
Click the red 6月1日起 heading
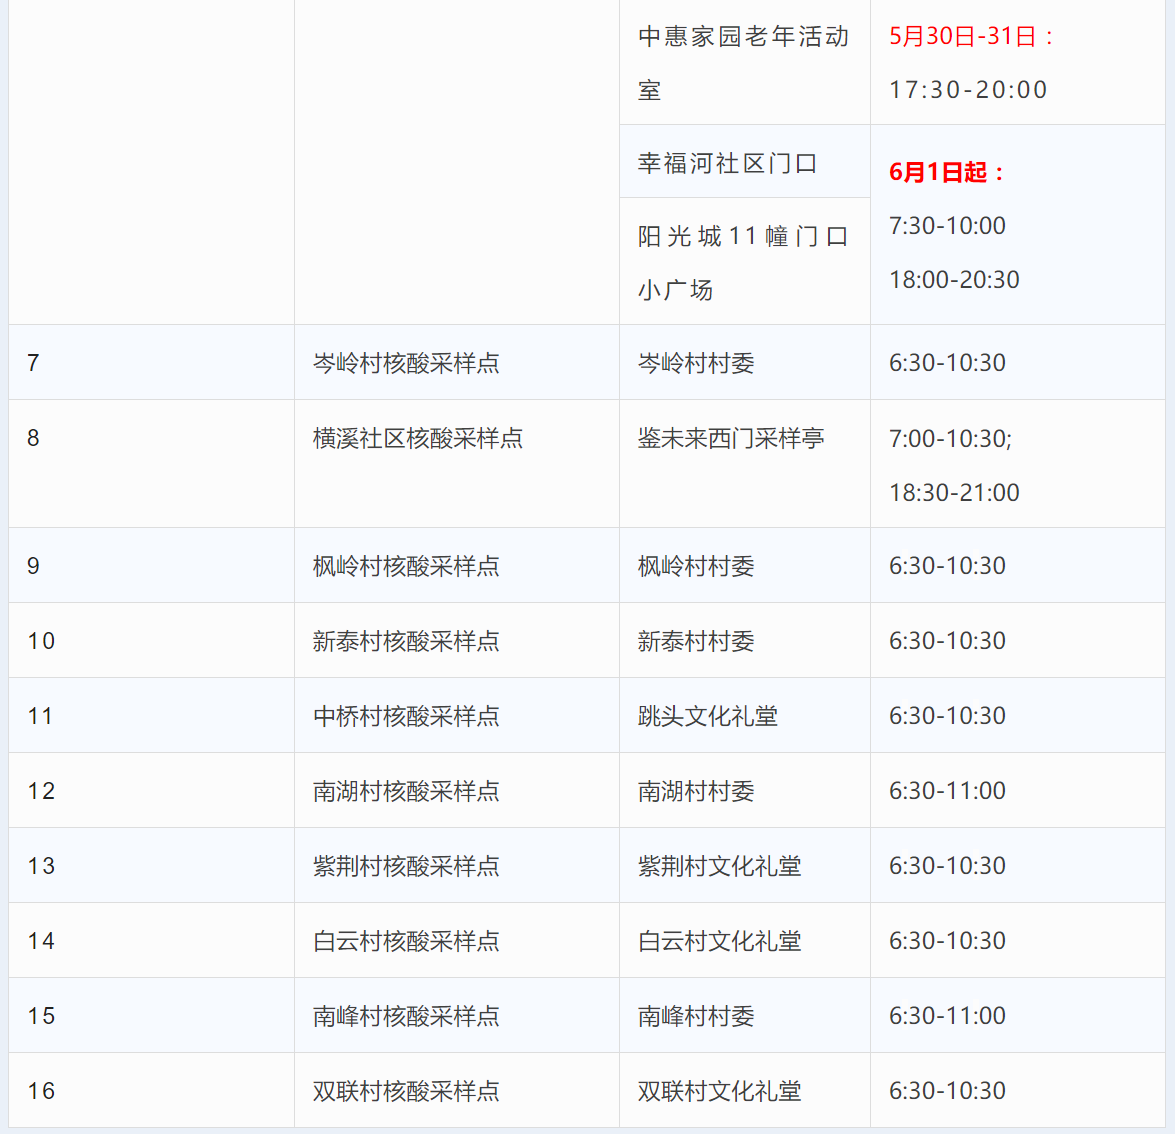tap(946, 172)
